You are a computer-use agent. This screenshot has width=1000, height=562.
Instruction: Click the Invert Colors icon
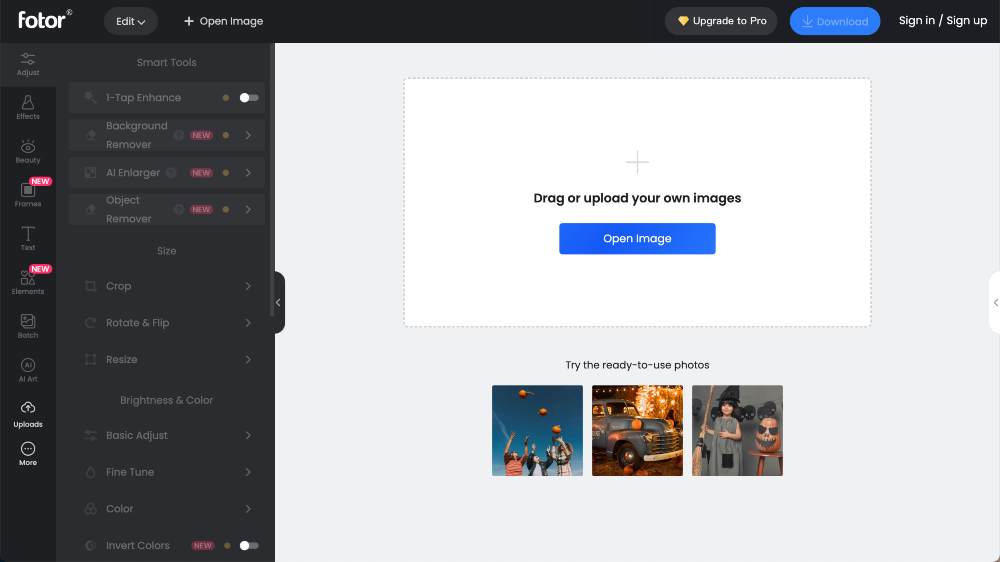[x=91, y=545]
